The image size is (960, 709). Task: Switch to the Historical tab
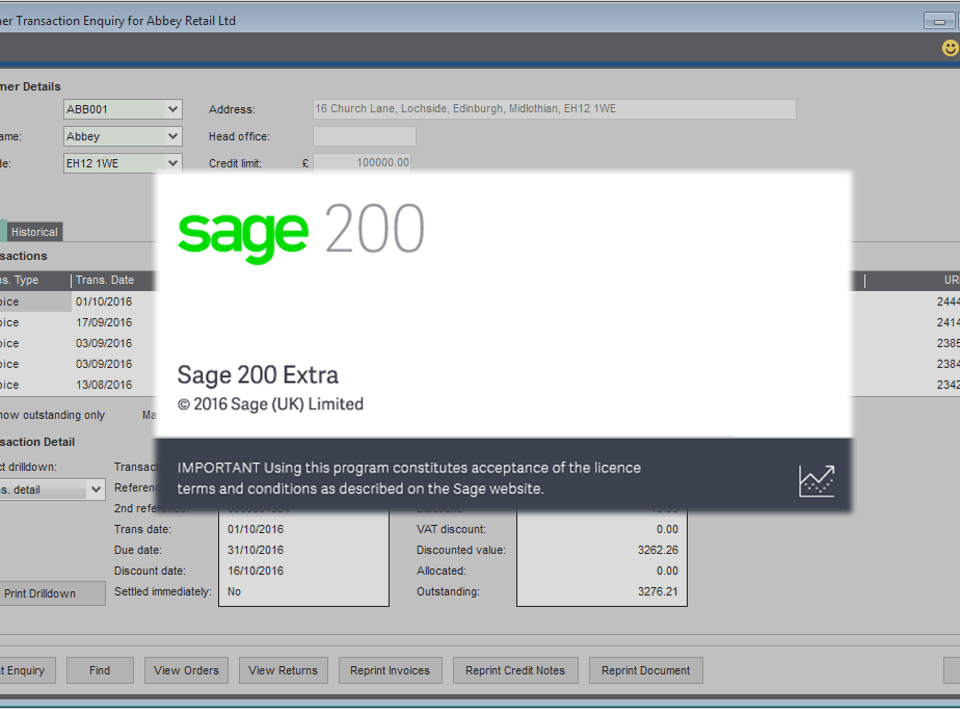point(34,232)
